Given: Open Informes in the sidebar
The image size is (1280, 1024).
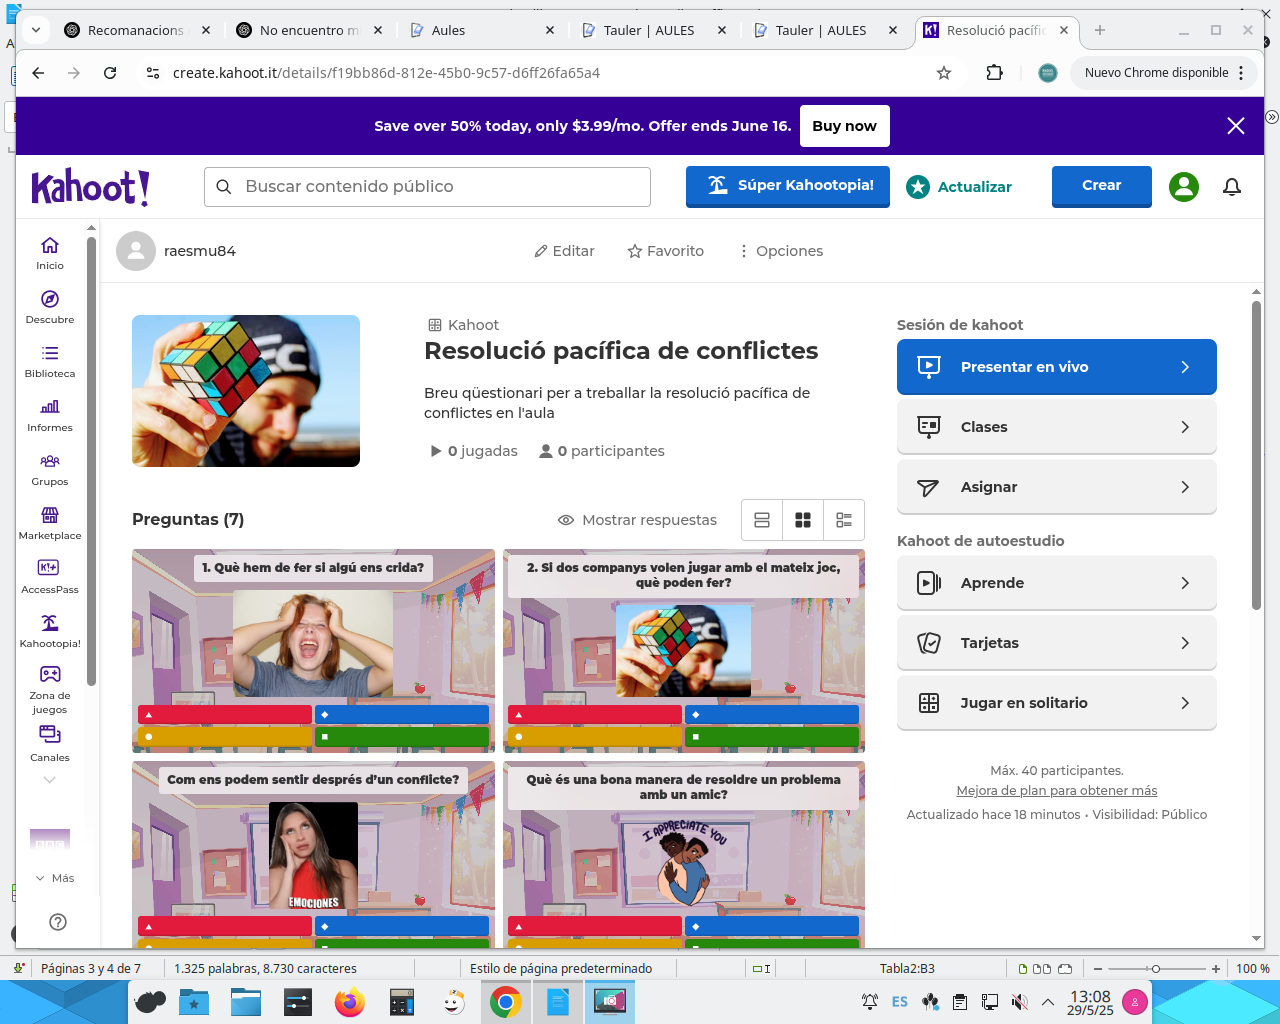Looking at the screenshot, I should 50,416.
